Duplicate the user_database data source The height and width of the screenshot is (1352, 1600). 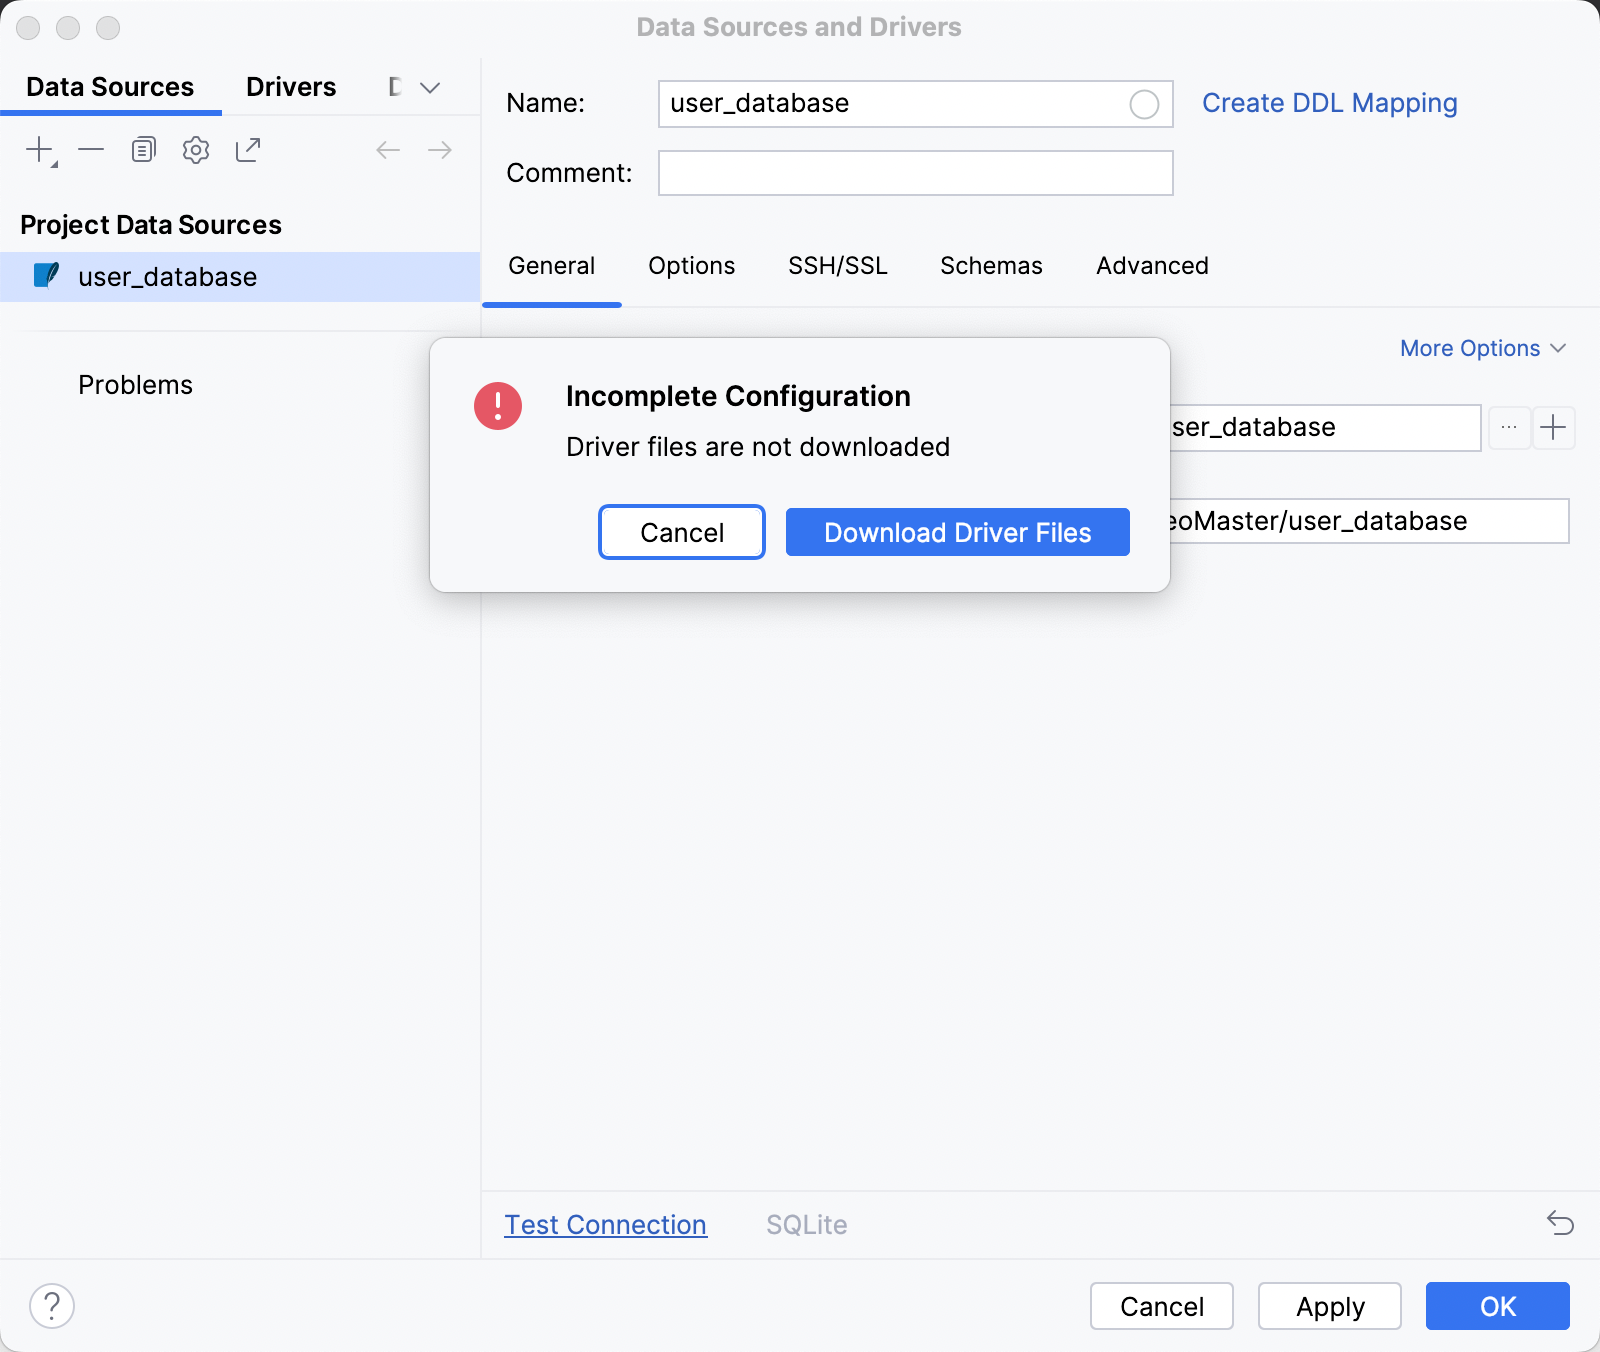pyautogui.click(x=143, y=148)
